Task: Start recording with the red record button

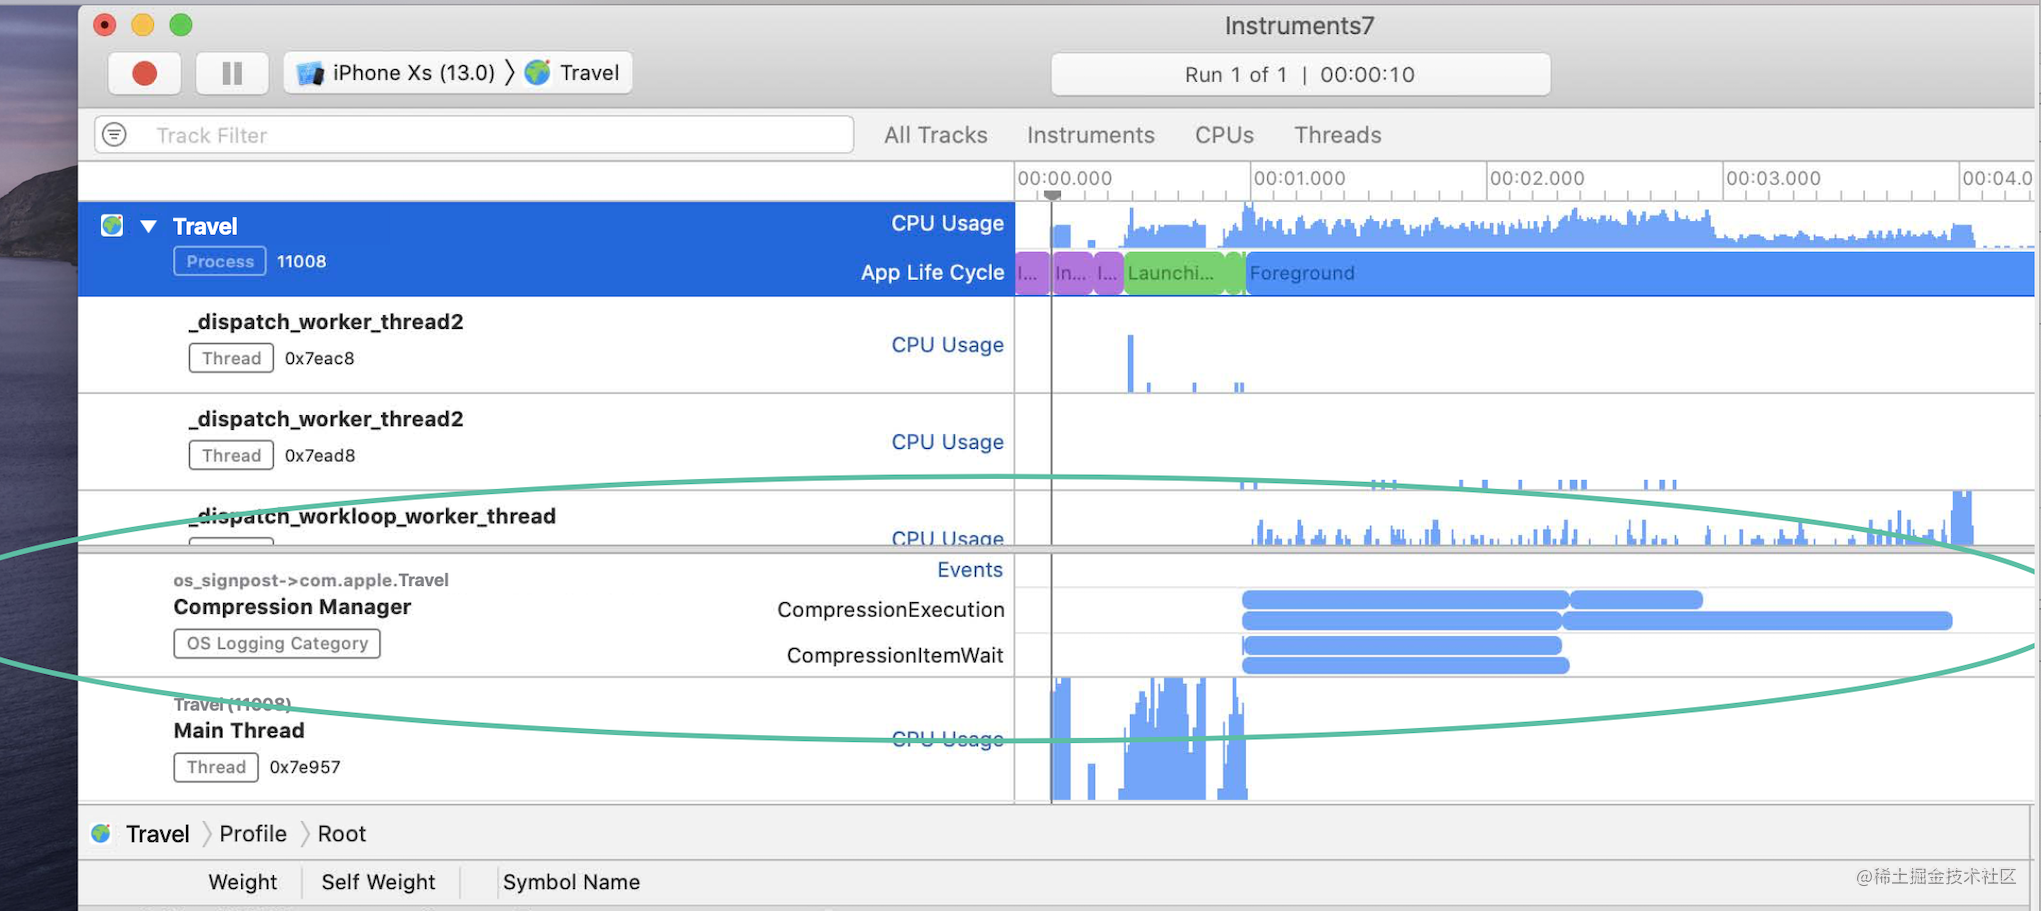Action: point(144,73)
